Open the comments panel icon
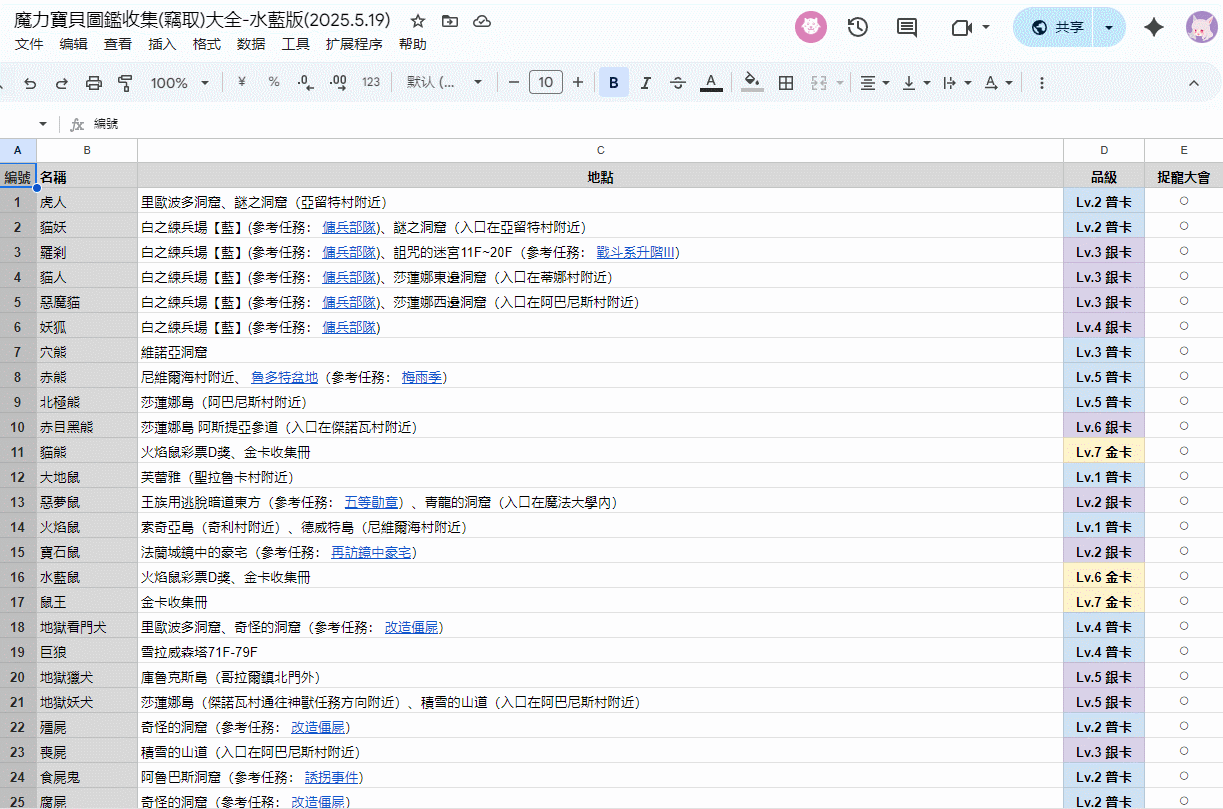The height and width of the screenshot is (809, 1223). pos(907,27)
